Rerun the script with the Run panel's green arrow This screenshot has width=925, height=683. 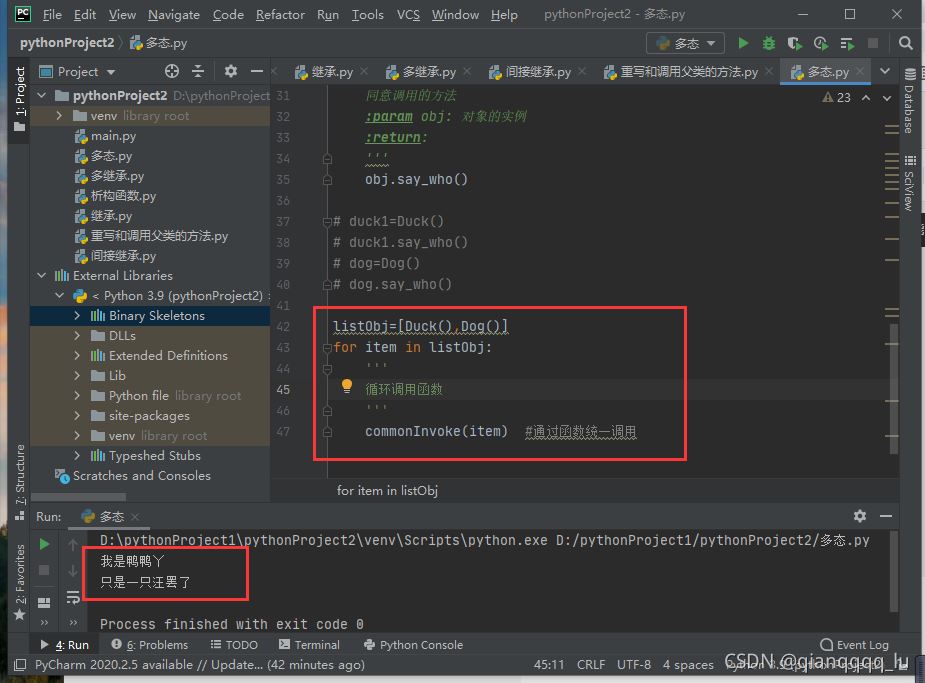pyautogui.click(x=44, y=544)
